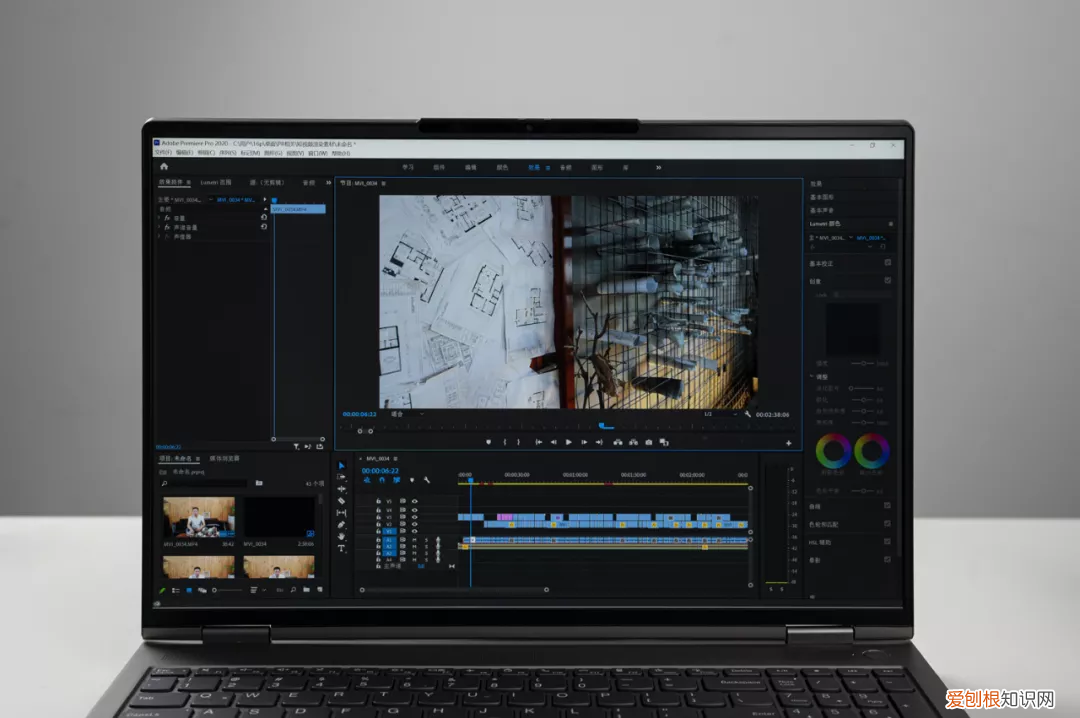Open the 适合 zoom level dropdown
1080x718 pixels.
tap(405, 413)
